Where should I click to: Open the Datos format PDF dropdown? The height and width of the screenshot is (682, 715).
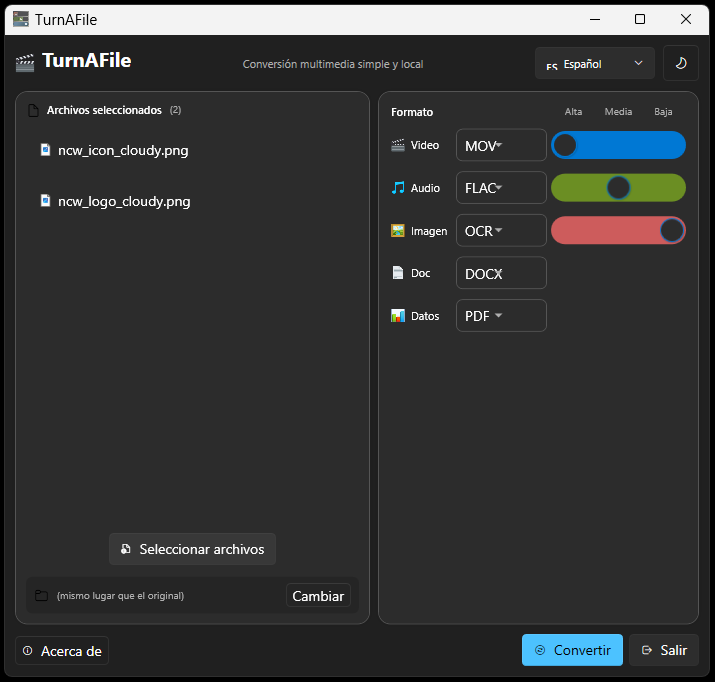tap(501, 316)
